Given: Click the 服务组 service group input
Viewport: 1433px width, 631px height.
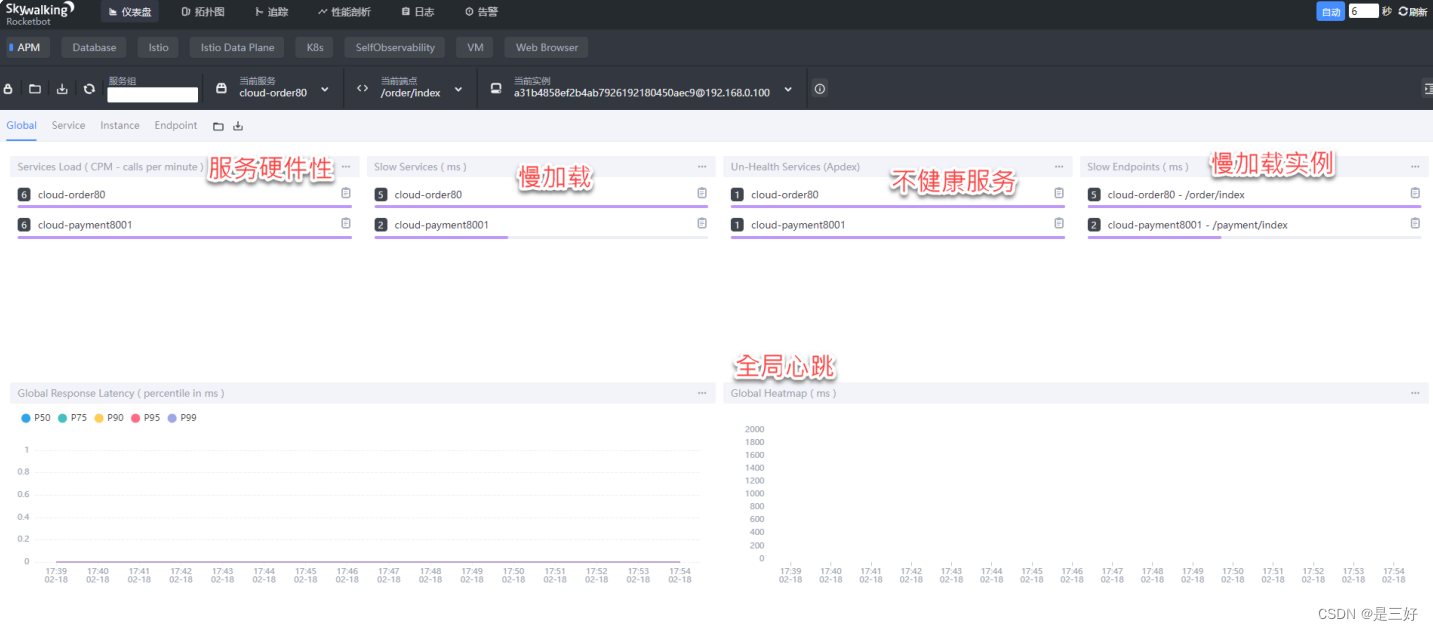Looking at the screenshot, I should click(x=153, y=95).
